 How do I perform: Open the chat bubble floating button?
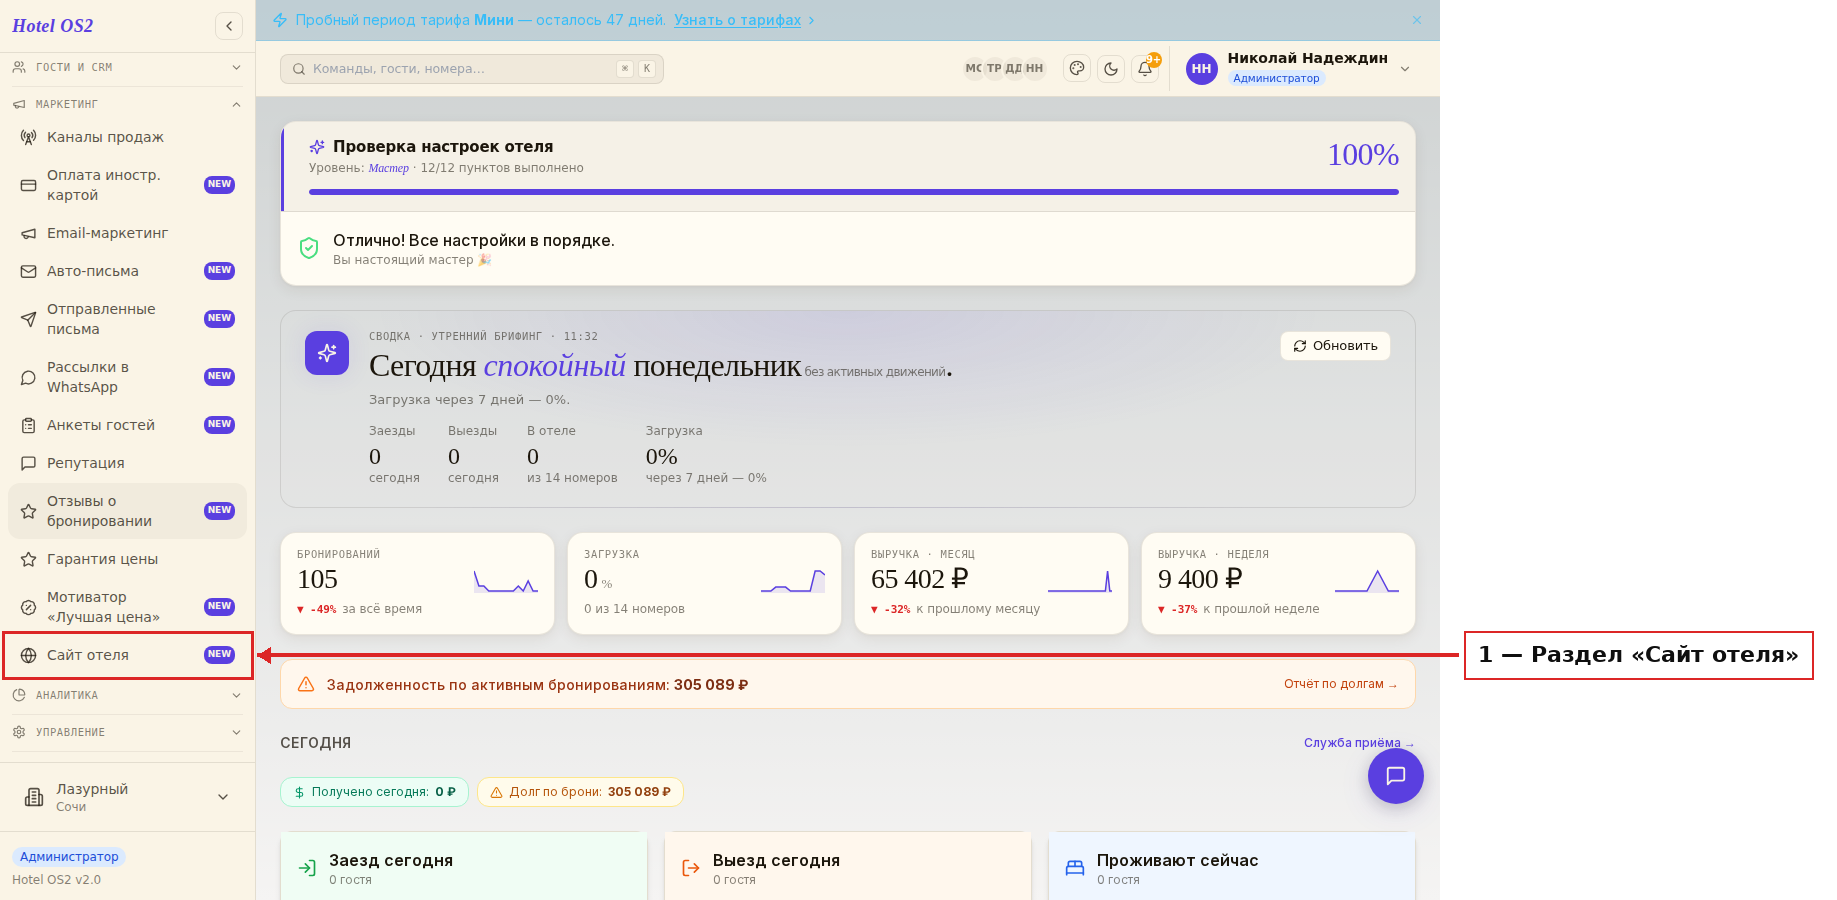coord(1396,776)
